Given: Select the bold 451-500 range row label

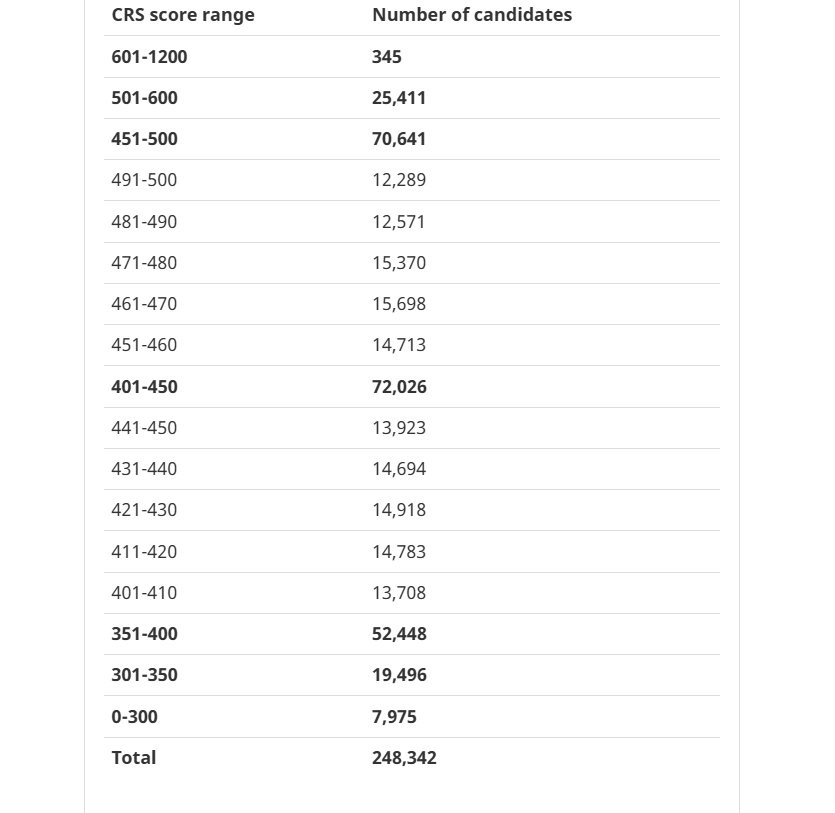Looking at the screenshot, I should tap(144, 139).
